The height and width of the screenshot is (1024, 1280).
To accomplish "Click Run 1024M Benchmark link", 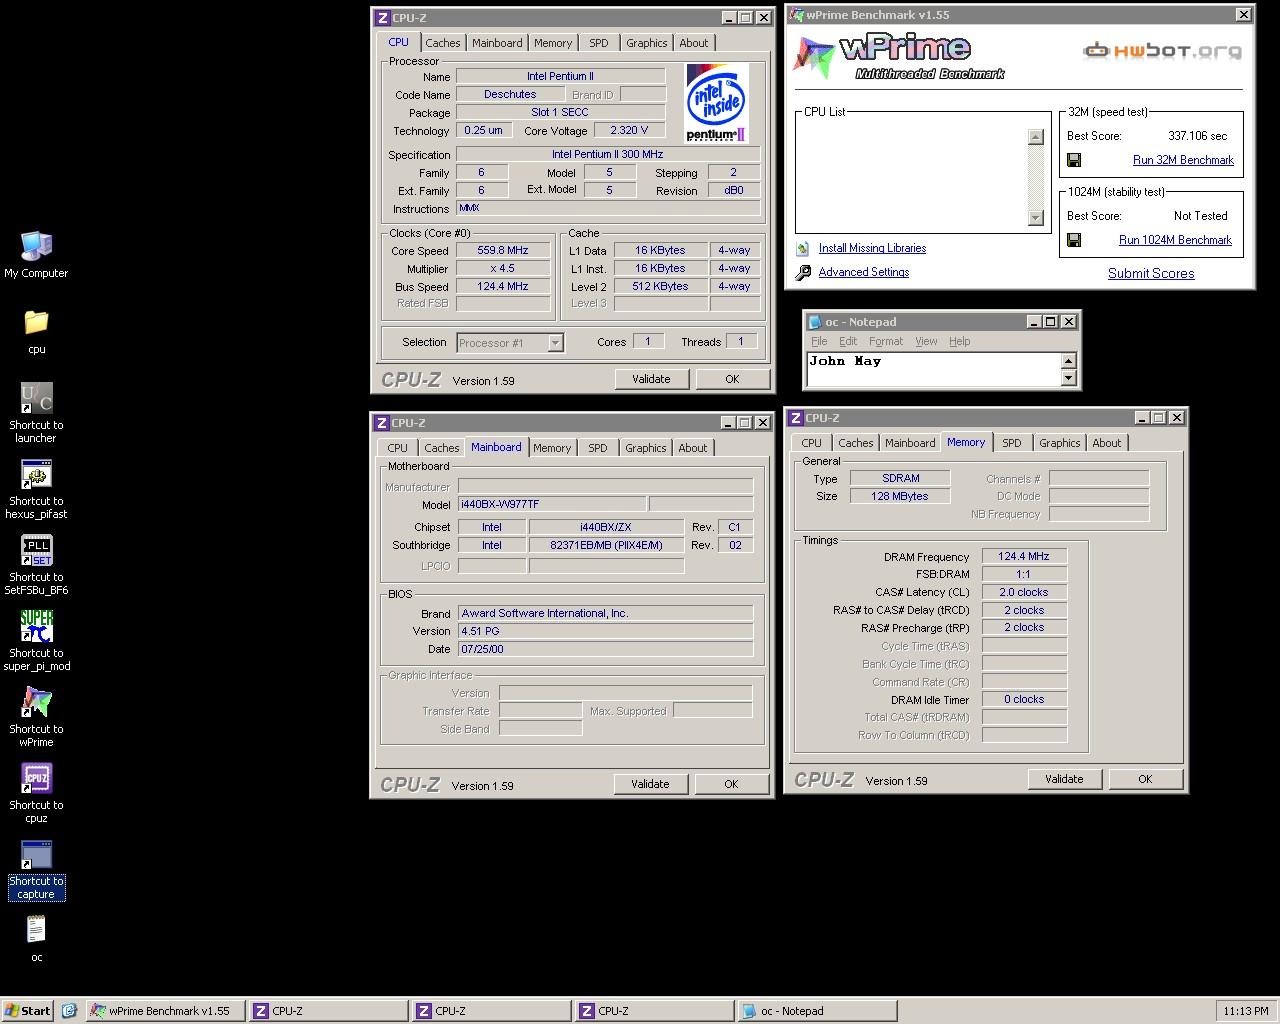I will pos(1175,240).
